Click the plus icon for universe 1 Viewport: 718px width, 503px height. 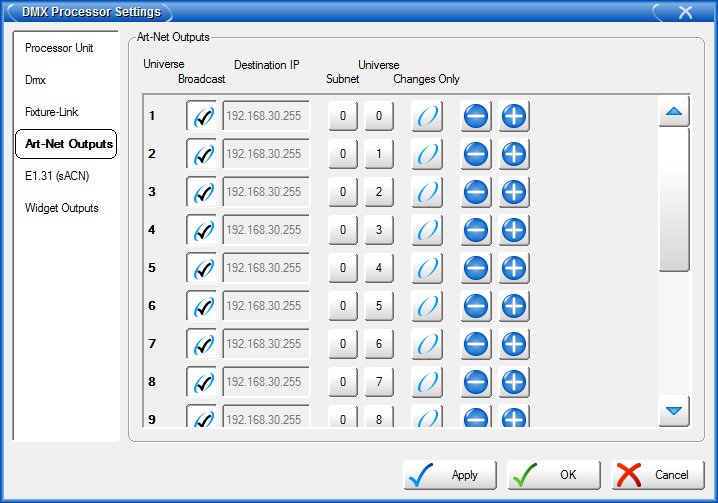point(514,116)
